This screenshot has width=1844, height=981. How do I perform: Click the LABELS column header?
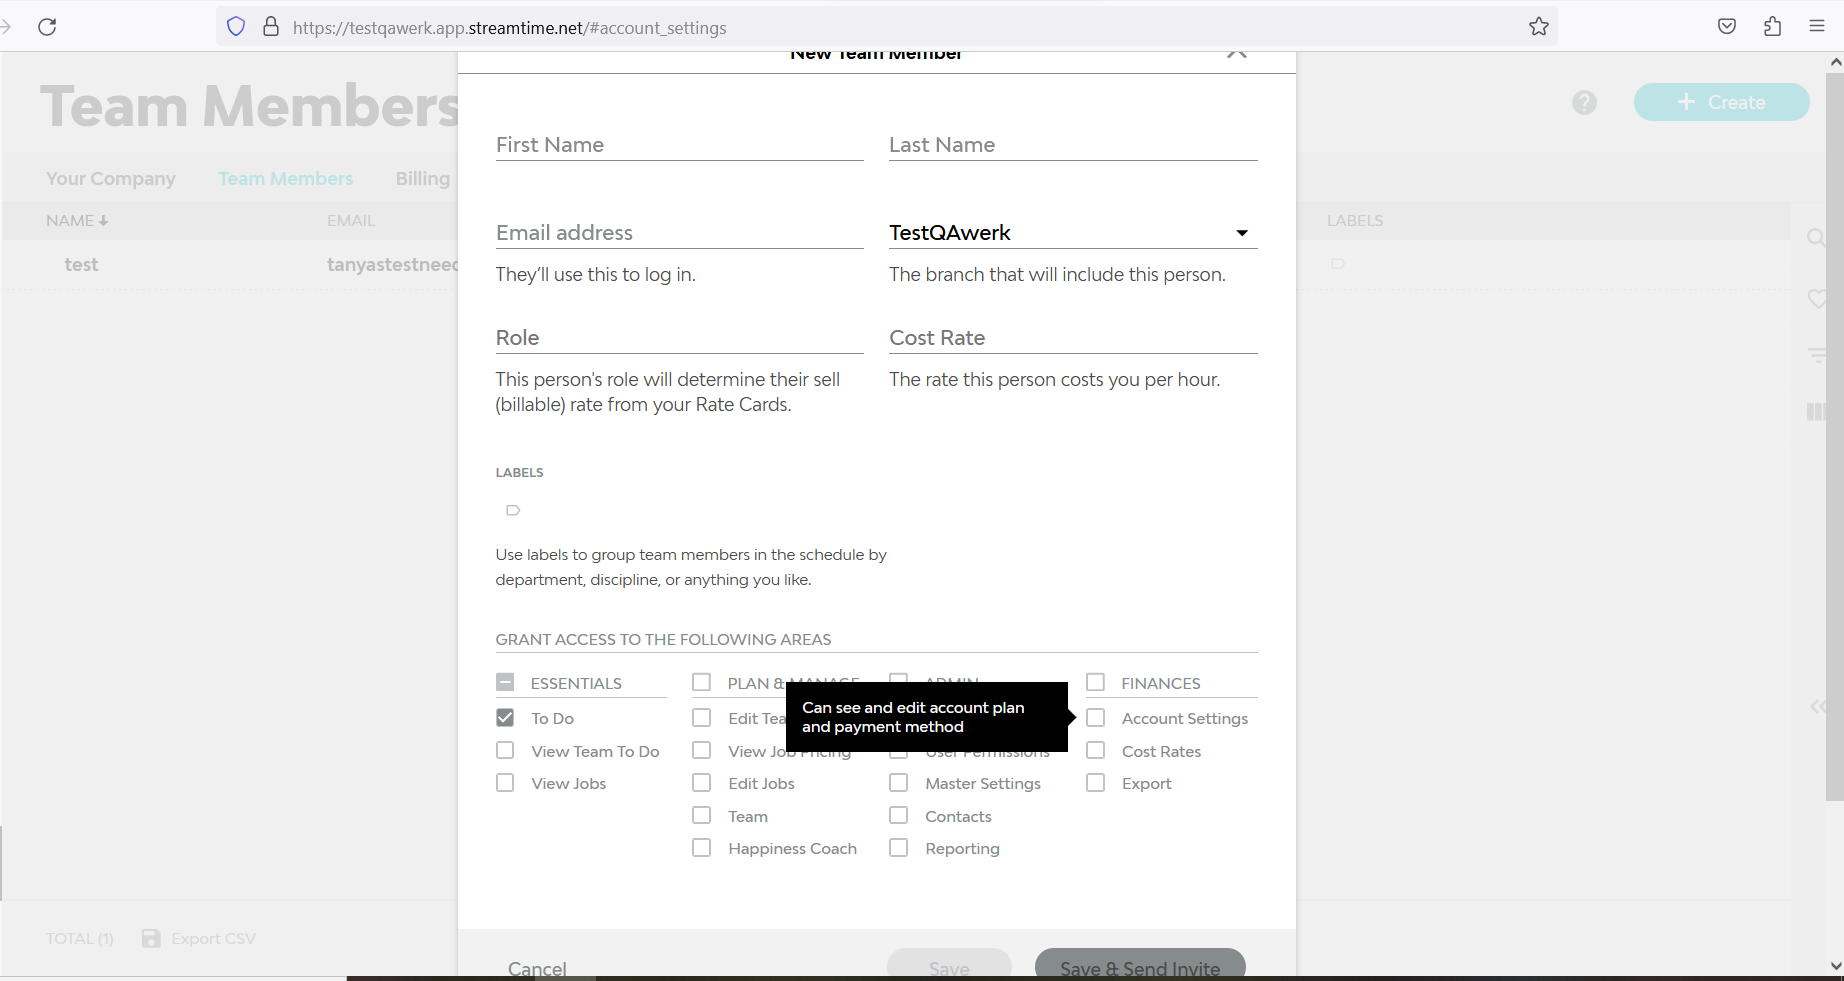click(x=1355, y=220)
